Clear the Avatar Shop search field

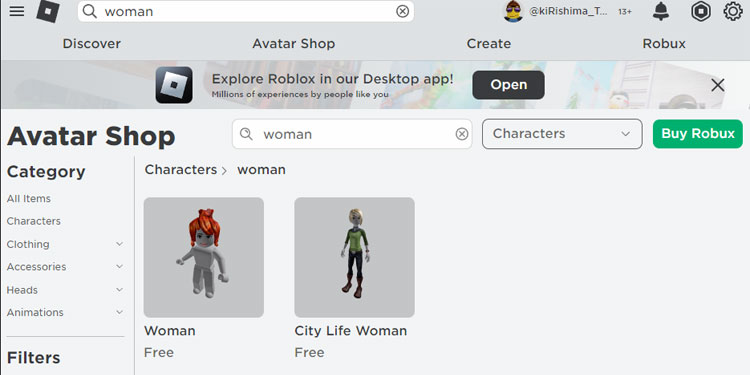(x=462, y=134)
